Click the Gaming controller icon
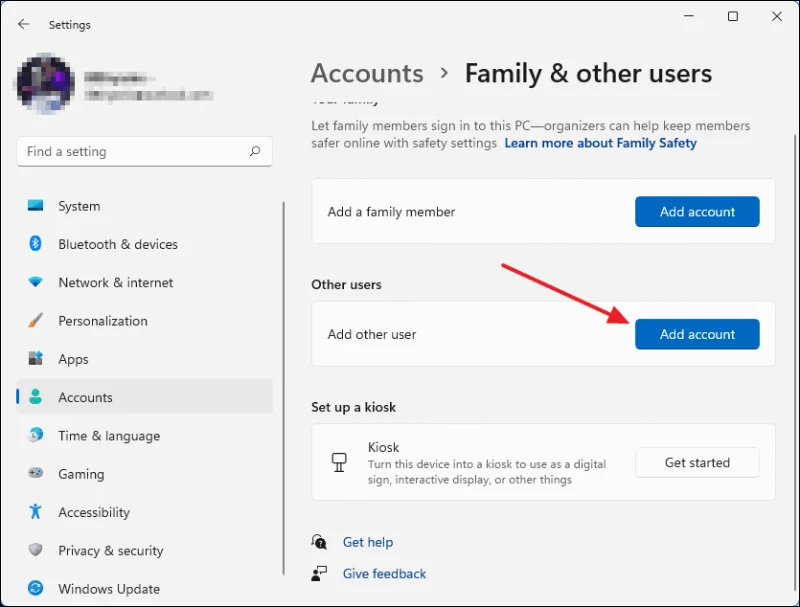This screenshot has height=607, width=800. [35, 473]
